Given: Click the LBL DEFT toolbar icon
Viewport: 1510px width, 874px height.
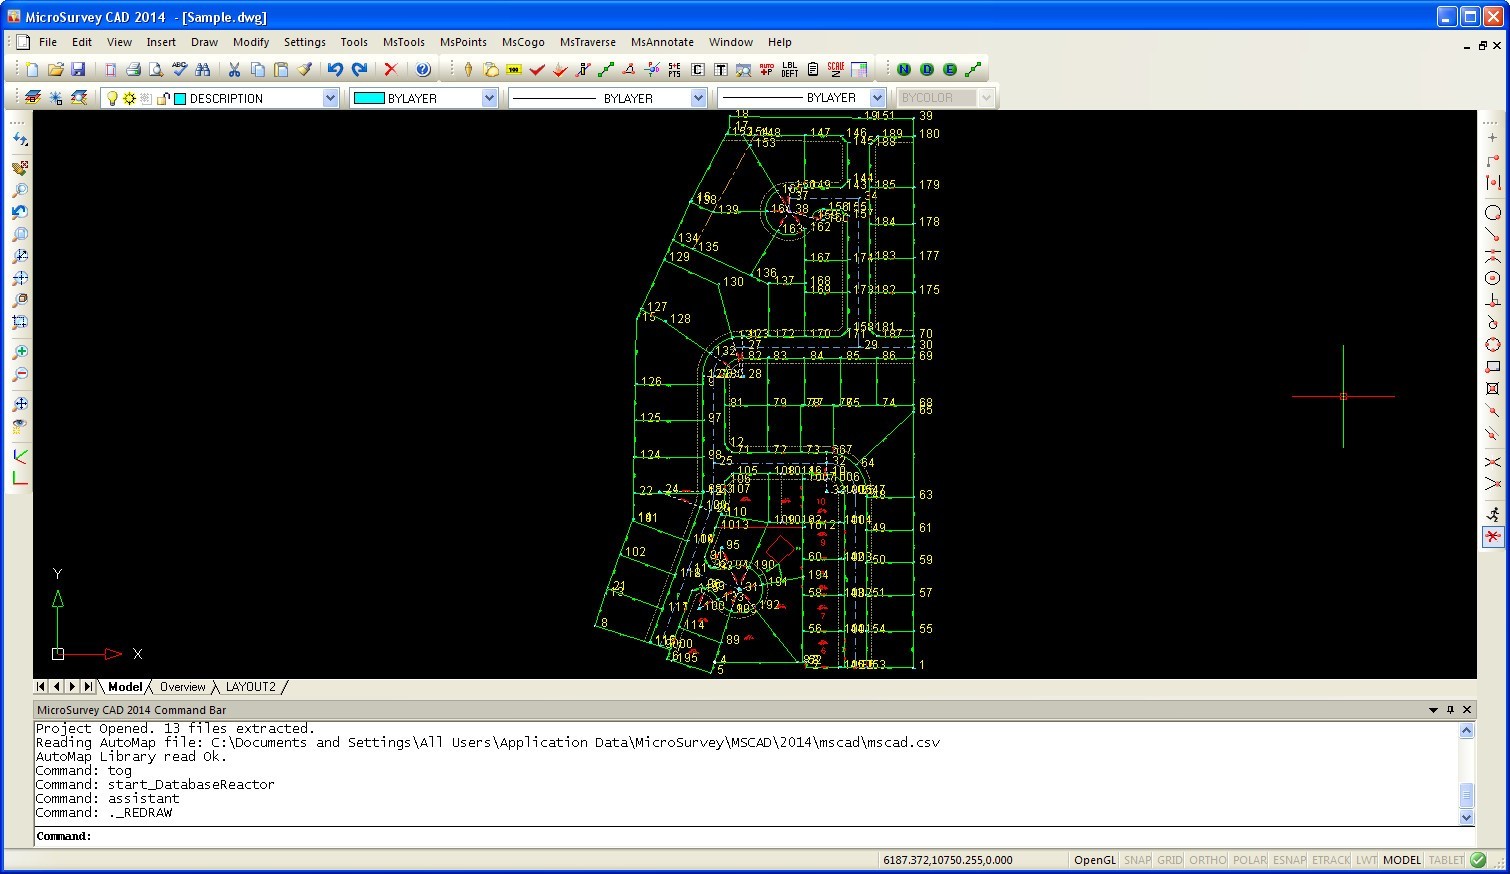Looking at the screenshot, I should coord(789,69).
